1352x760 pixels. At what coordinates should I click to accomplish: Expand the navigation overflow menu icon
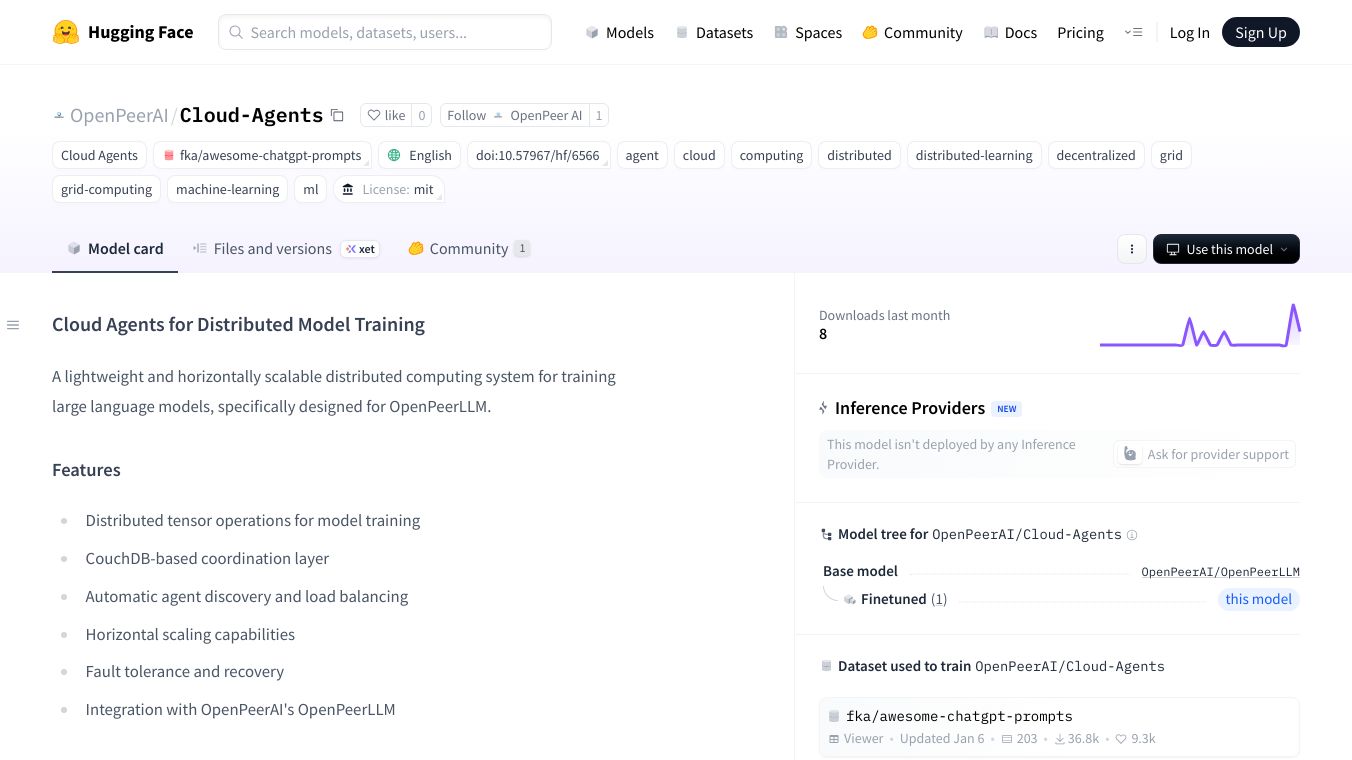[x=1133, y=32]
